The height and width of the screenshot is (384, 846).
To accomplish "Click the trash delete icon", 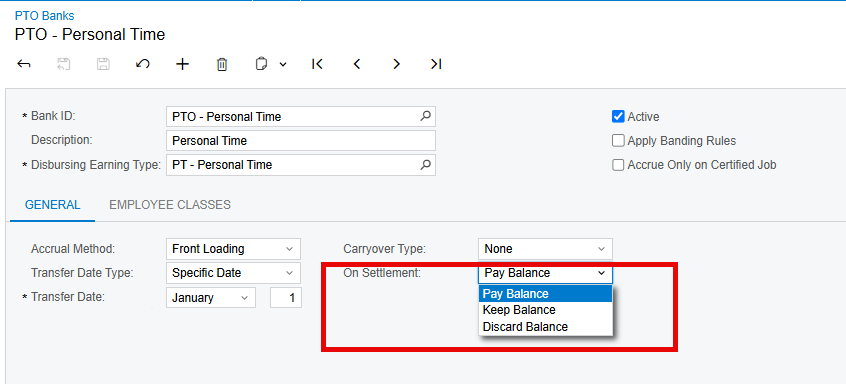I will click(x=222, y=64).
